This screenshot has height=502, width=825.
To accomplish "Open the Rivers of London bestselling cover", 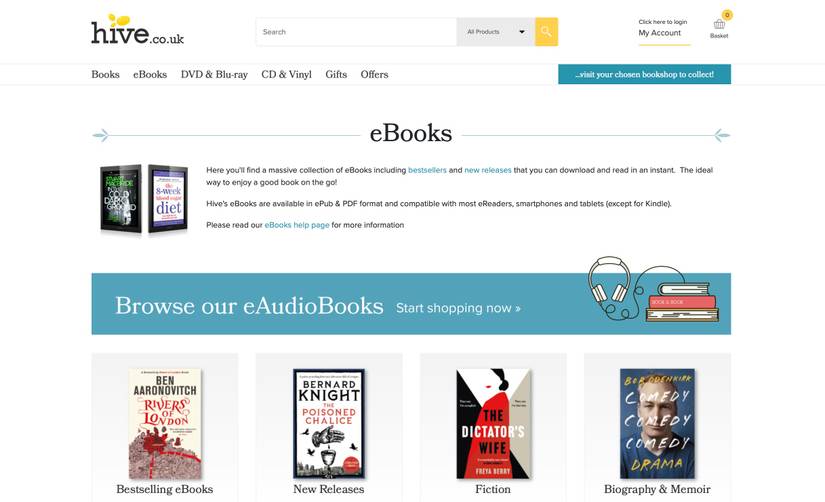I will 165,424.
